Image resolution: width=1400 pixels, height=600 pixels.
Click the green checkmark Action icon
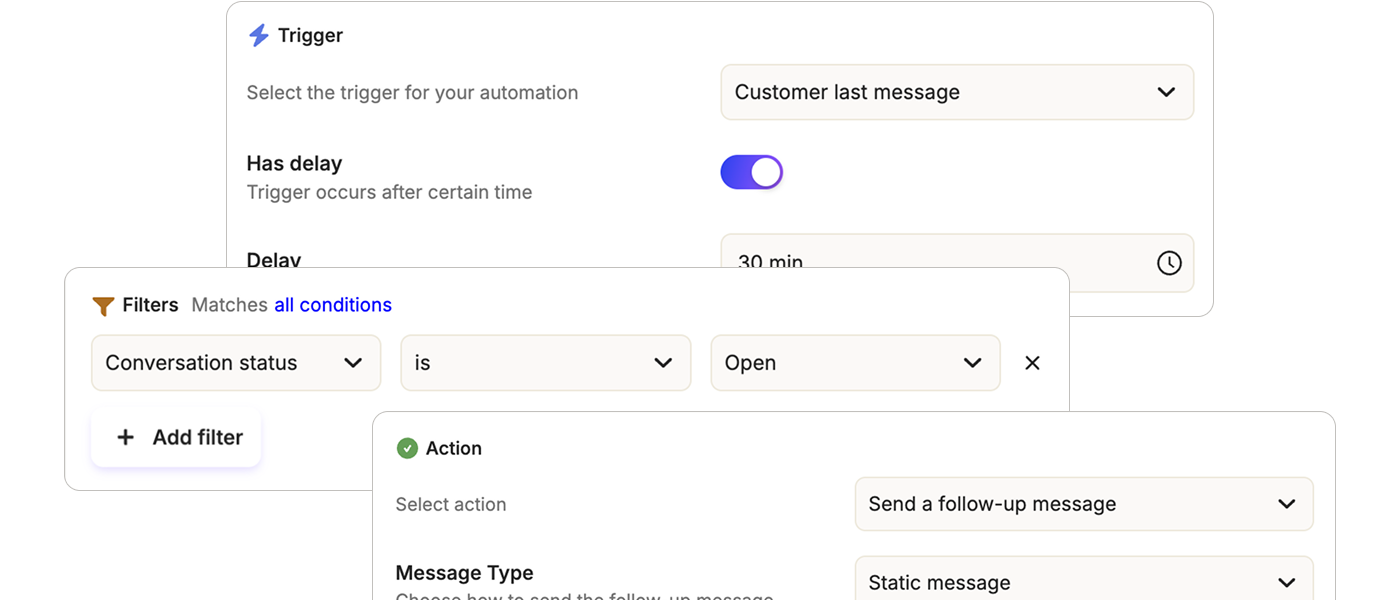407,449
